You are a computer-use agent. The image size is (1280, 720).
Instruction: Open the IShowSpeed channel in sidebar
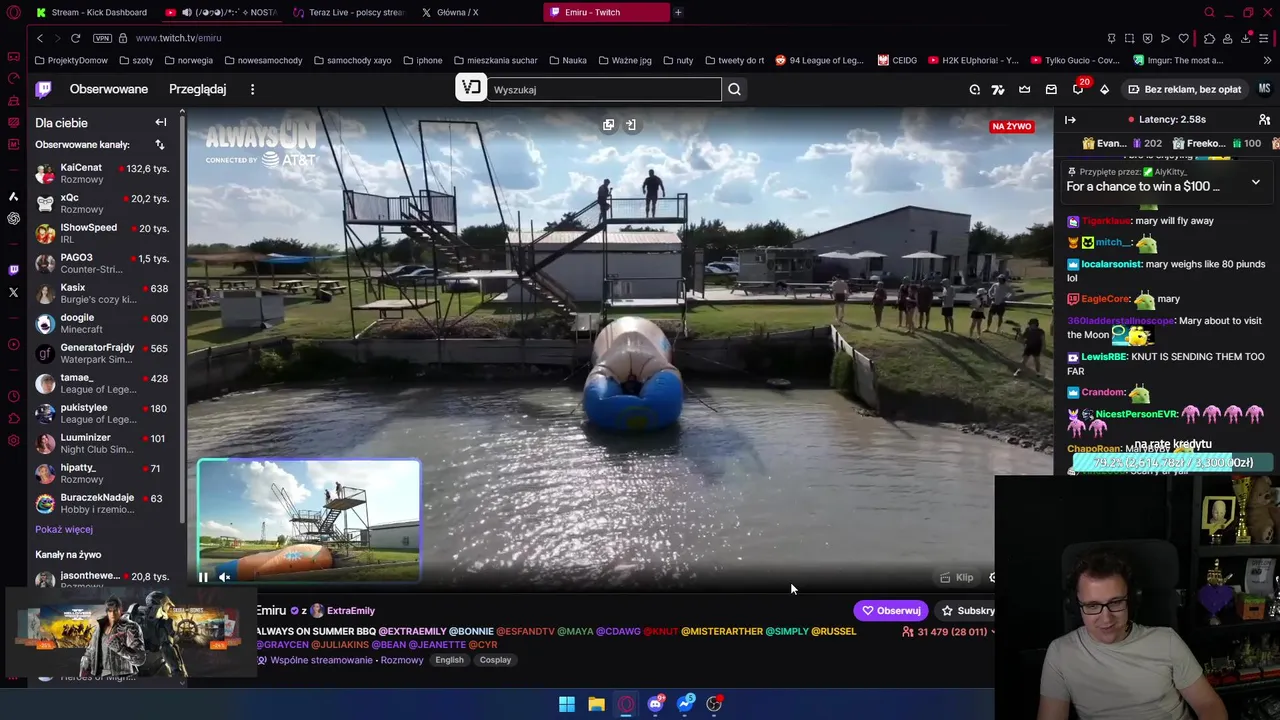pos(104,234)
